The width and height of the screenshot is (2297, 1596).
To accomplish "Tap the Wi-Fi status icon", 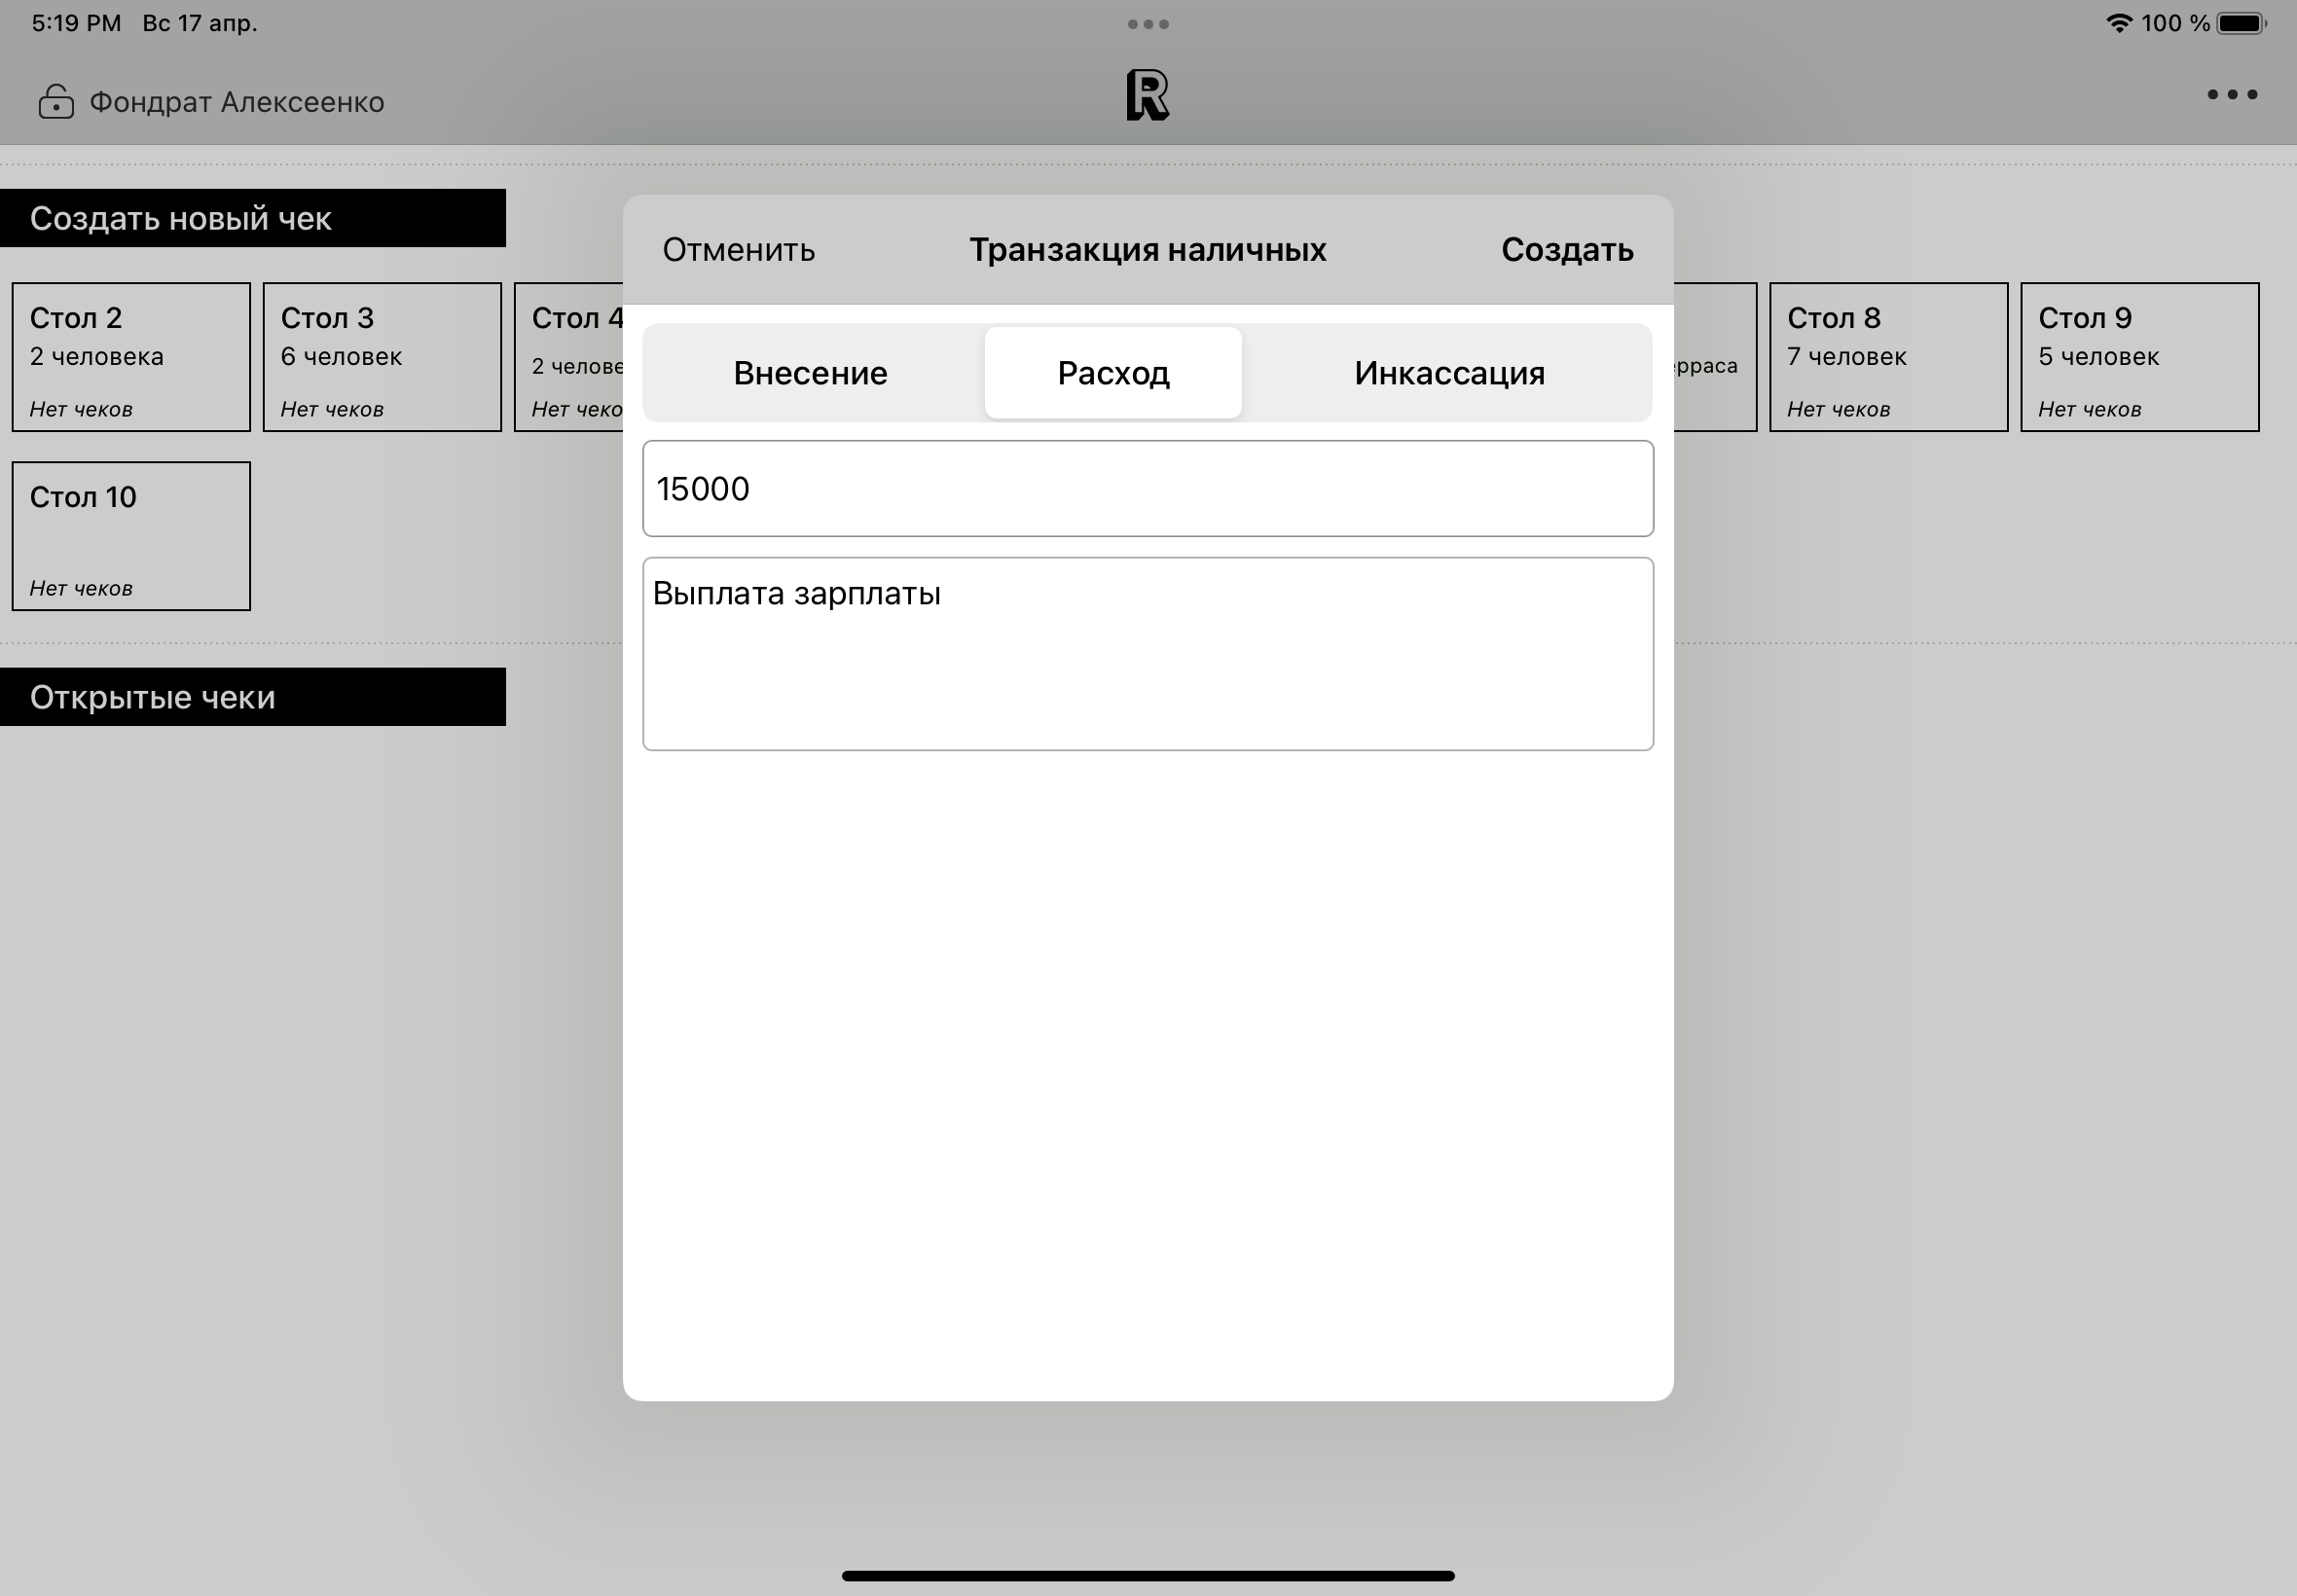I will coord(2118,23).
